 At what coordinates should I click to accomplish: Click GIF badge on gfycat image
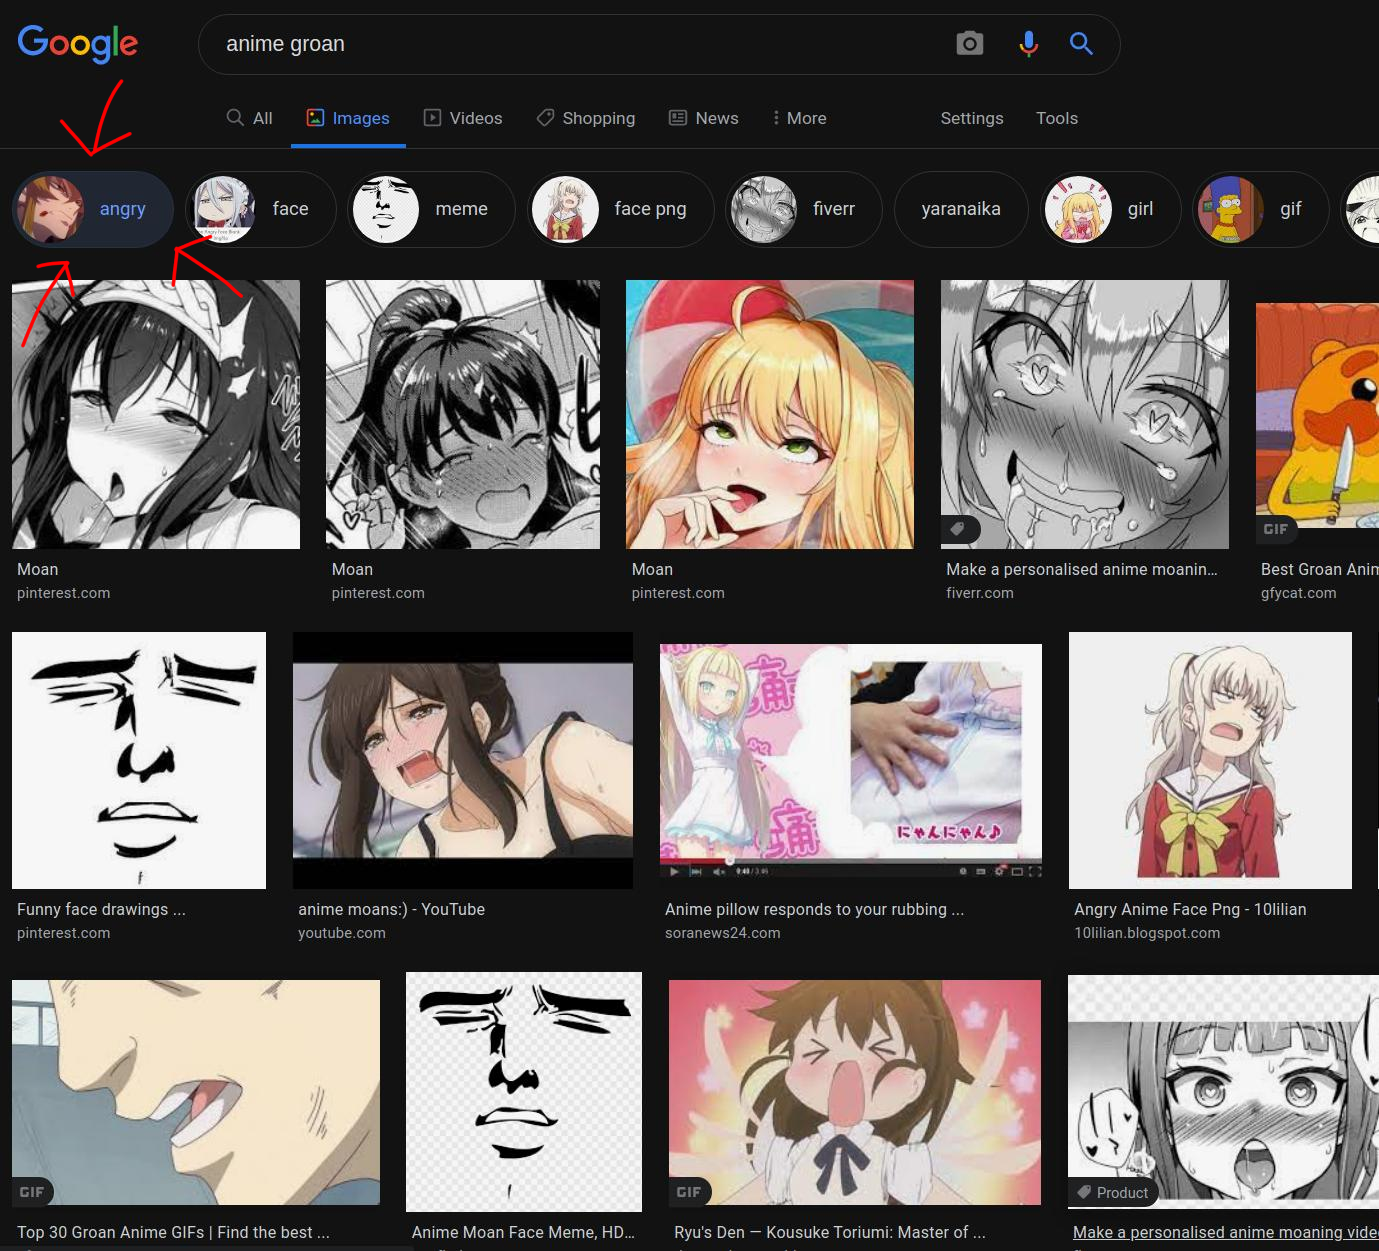coord(1276,529)
